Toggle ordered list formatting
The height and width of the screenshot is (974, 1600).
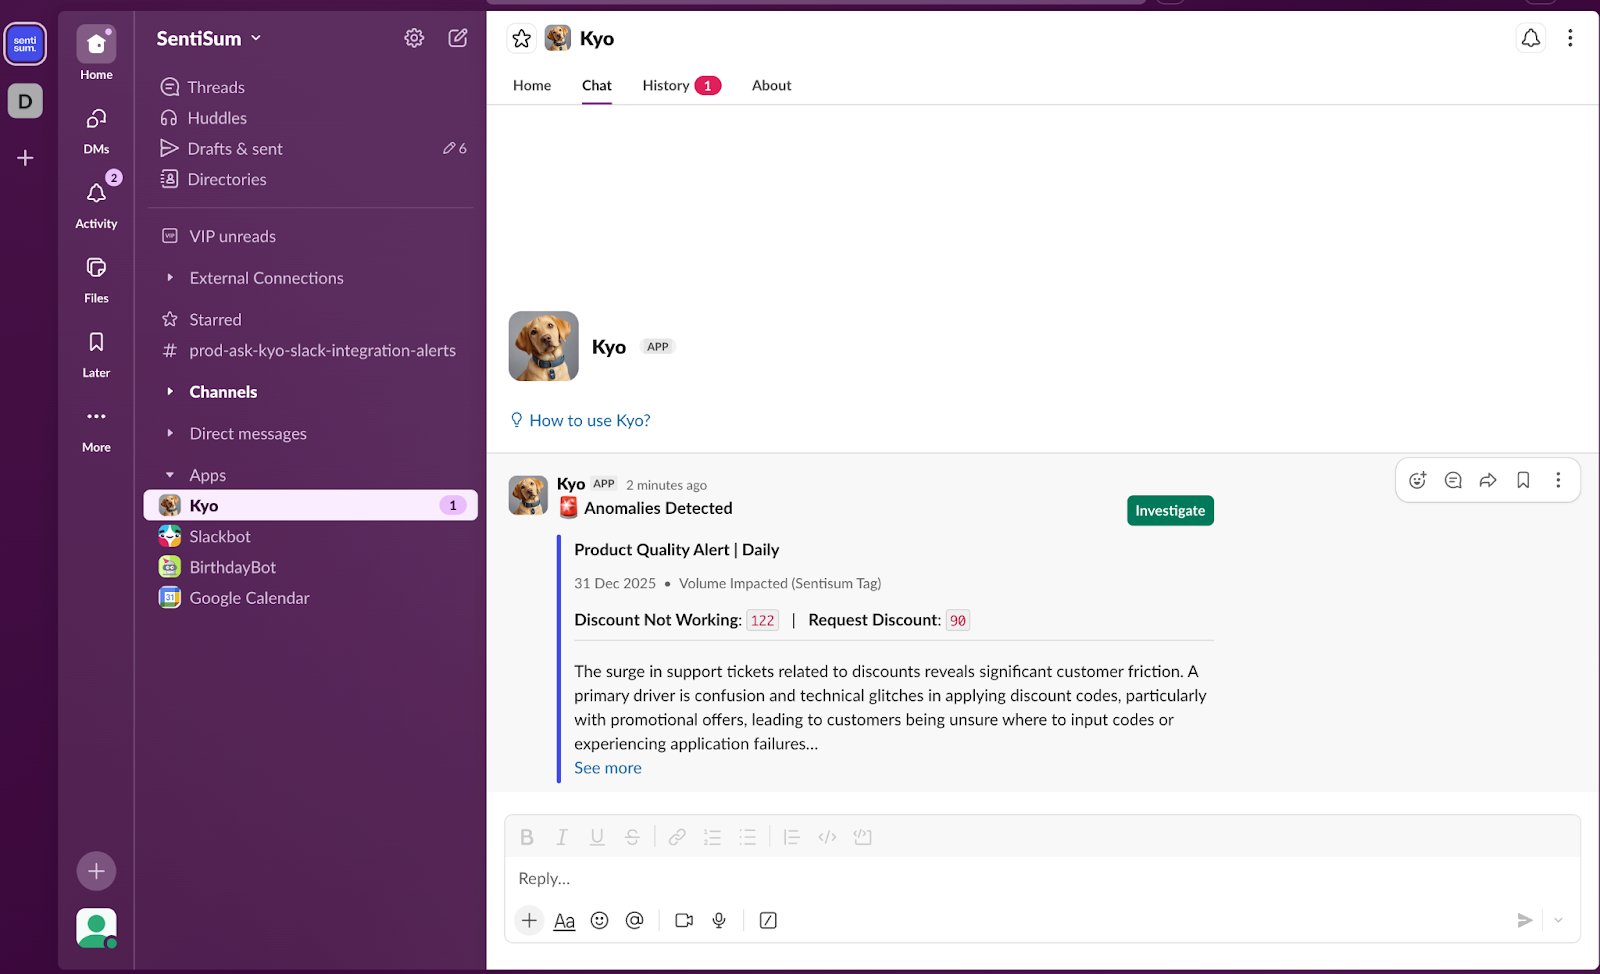click(712, 837)
